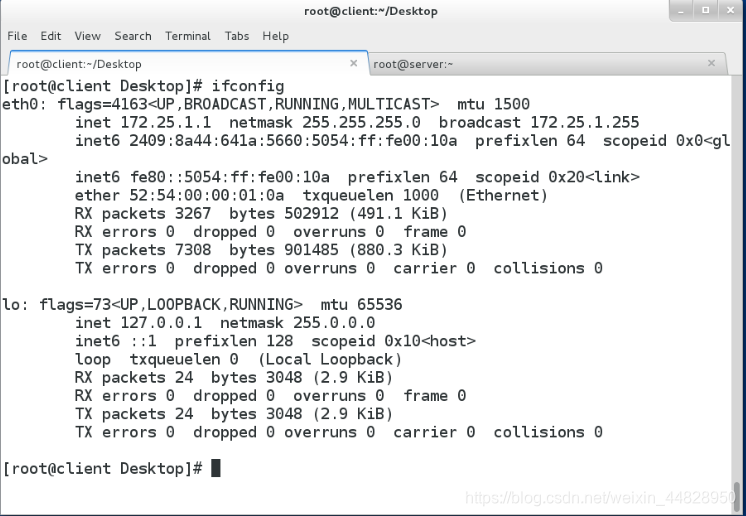
Task: Open the Terminal menu
Action: (x=187, y=36)
